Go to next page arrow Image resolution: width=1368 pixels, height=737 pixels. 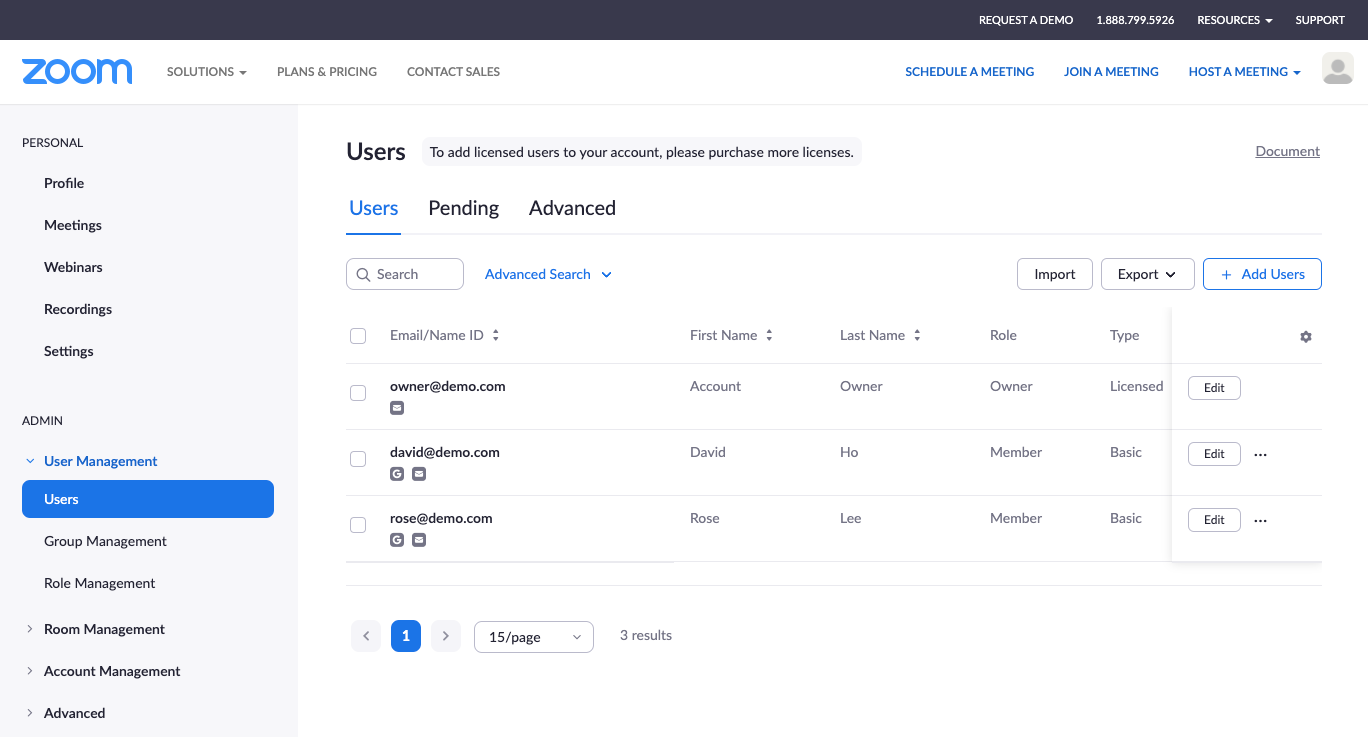446,636
